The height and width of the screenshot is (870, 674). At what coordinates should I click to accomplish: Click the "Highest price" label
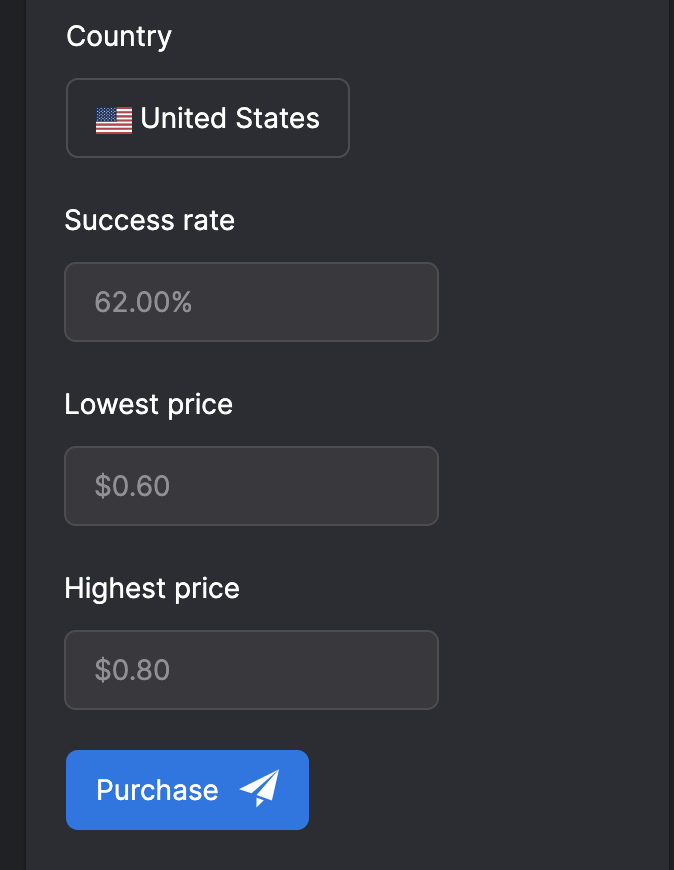click(152, 588)
